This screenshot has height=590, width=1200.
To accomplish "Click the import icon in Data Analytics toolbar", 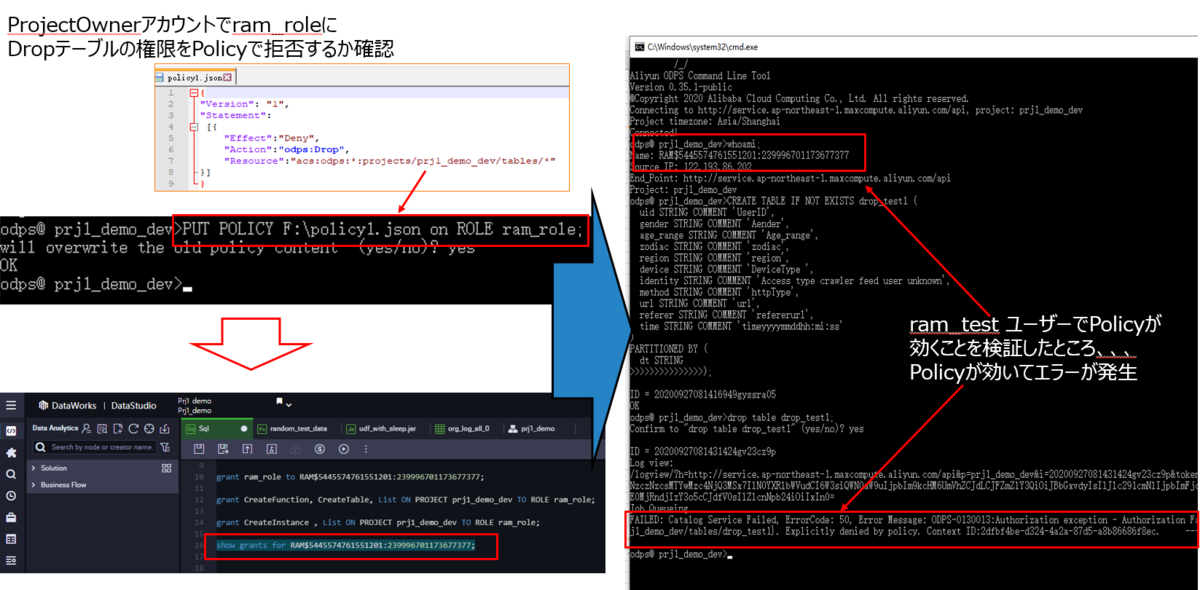I will 165,428.
